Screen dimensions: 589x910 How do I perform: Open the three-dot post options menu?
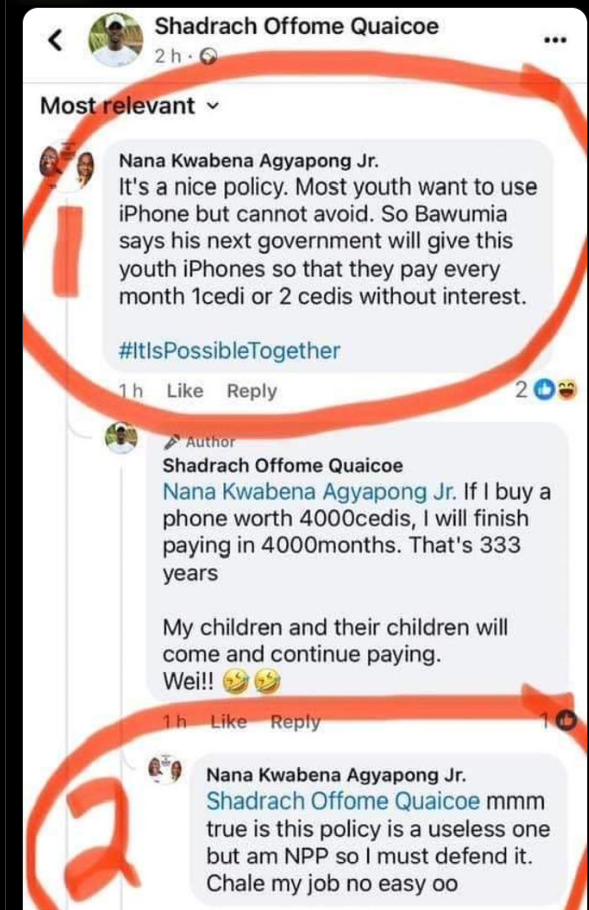(555, 40)
